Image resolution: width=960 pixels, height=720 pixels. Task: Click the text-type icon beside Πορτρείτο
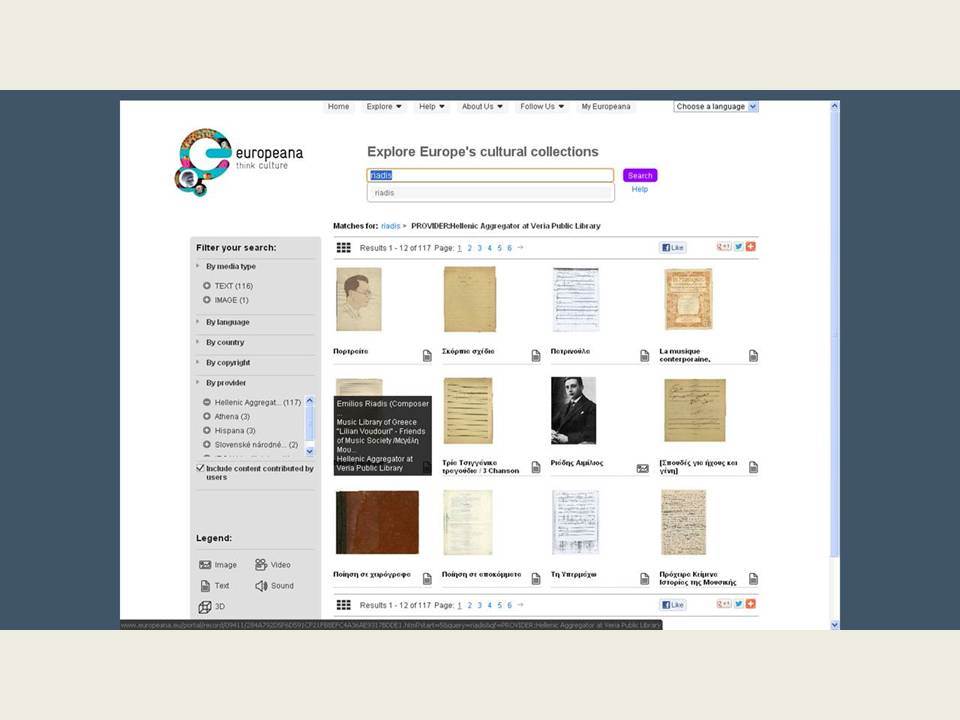click(427, 356)
